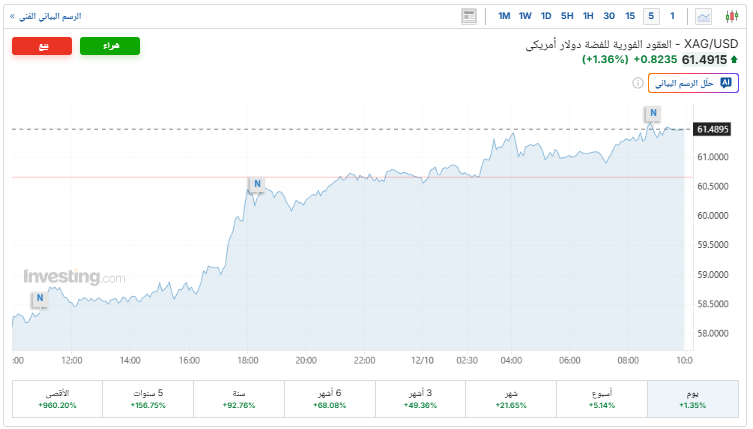
Task: Click the news marker at chart start
Action: pos(39,298)
